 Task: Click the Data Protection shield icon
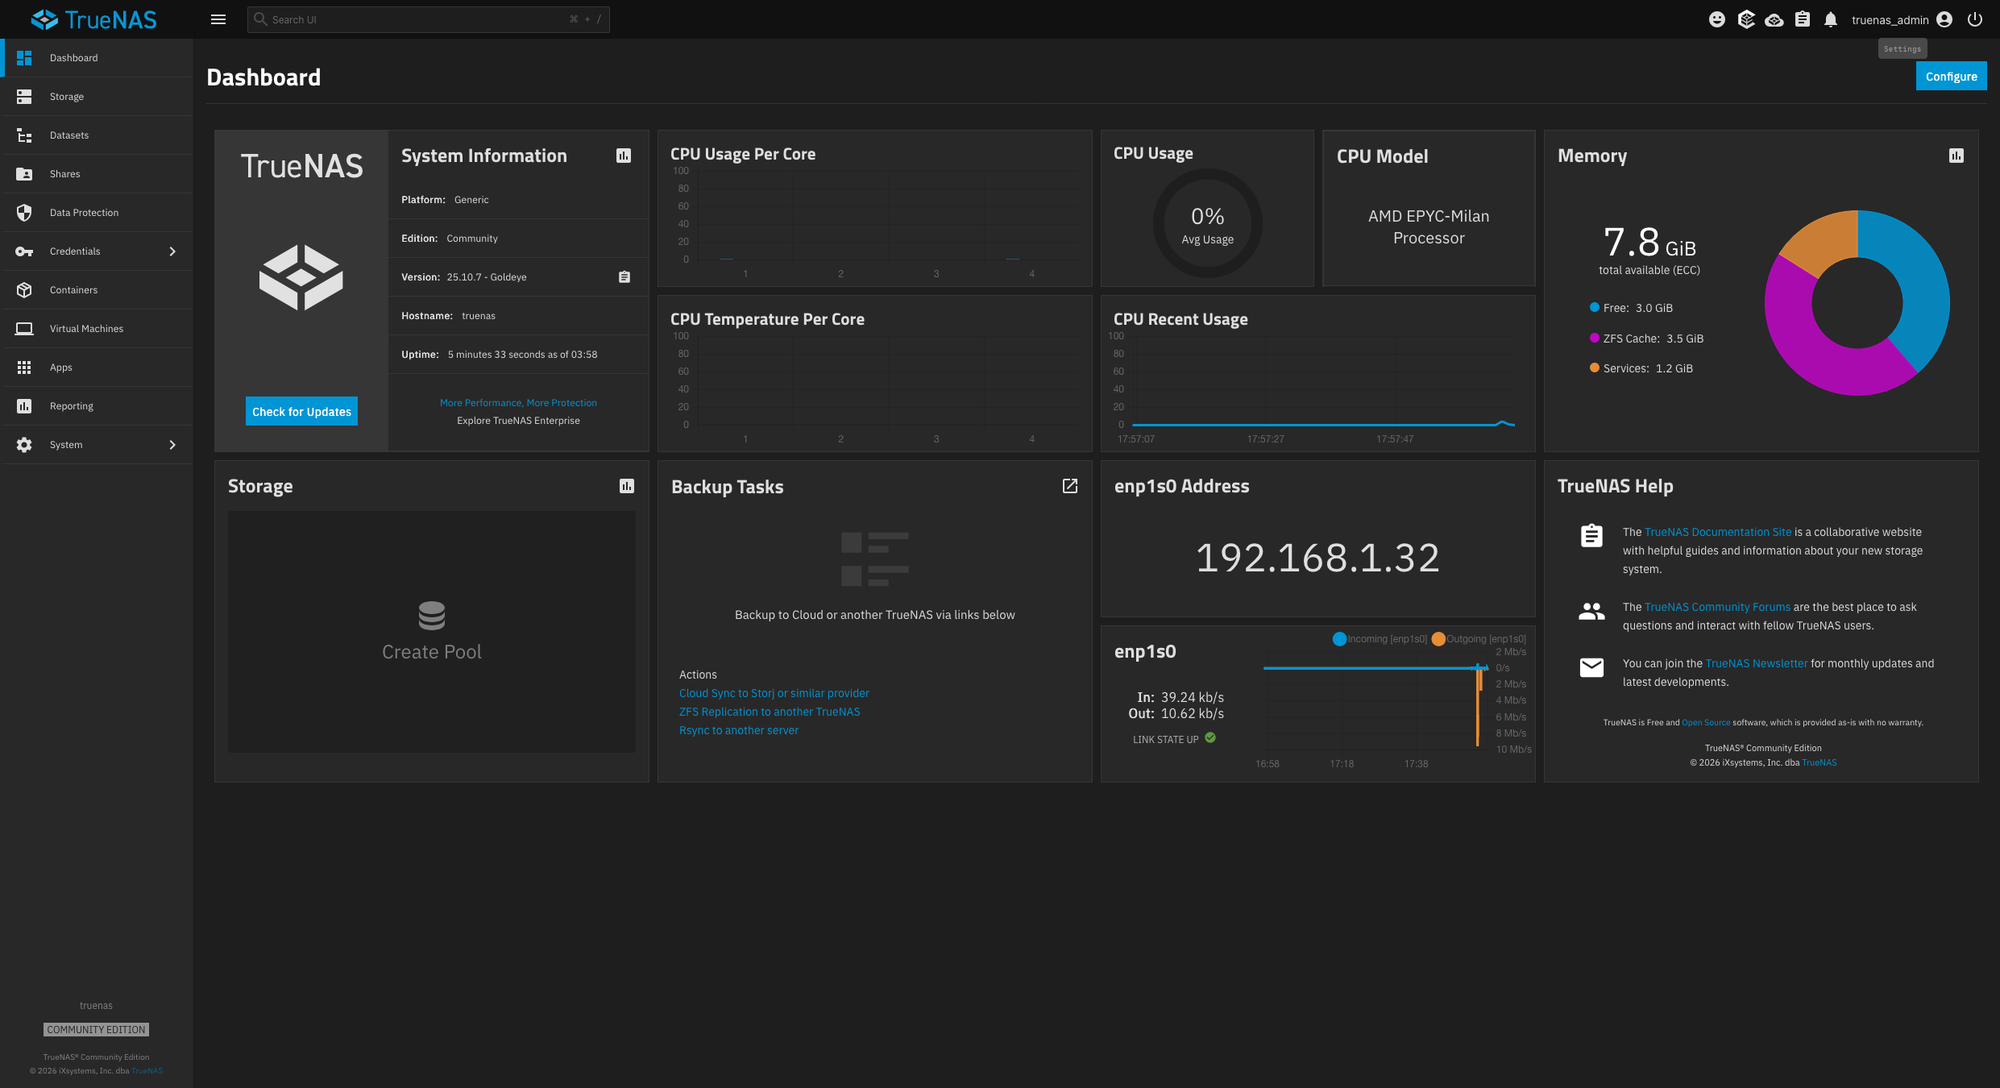pos(24,213)
